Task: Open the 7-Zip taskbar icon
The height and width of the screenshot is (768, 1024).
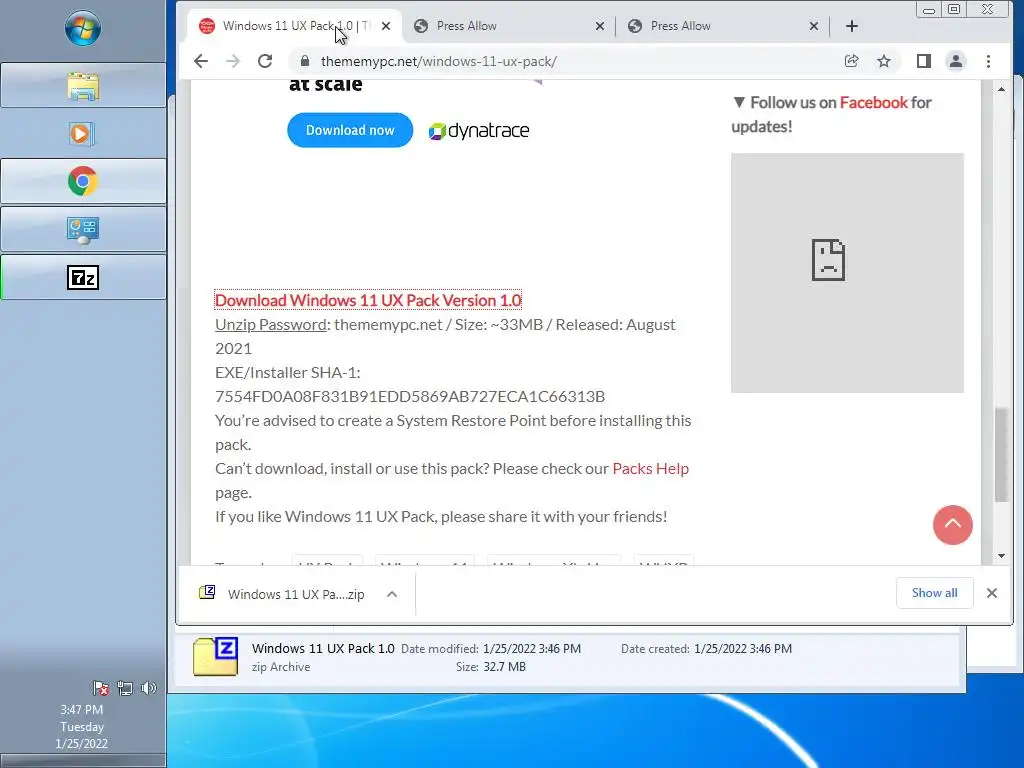Action: (83, 278)
